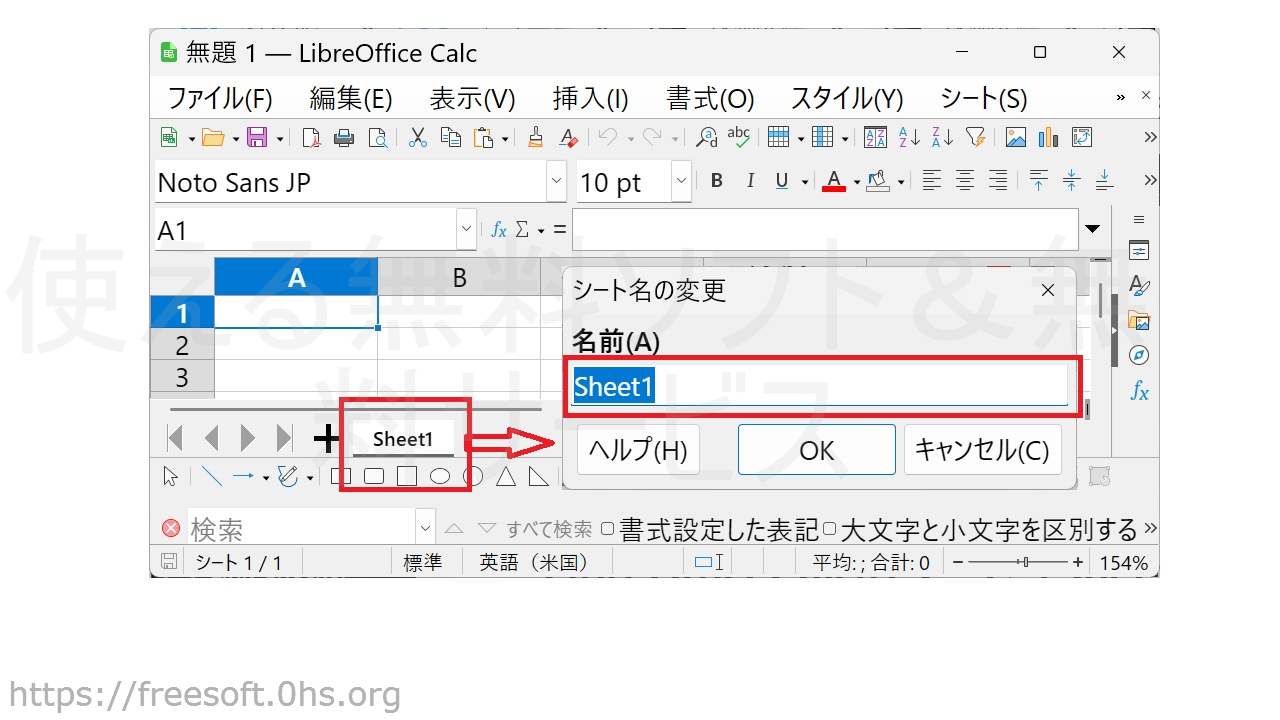Screen dimensions: 1280x720
Task: Enable 大文字と小文字を区別する checkbox
Action: pos(829,528)
